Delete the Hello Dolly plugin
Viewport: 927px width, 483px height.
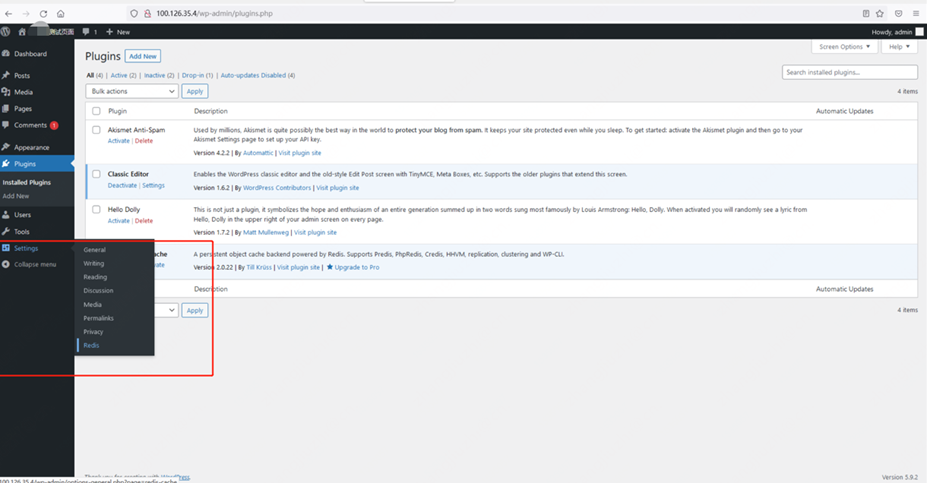point(144,221)
